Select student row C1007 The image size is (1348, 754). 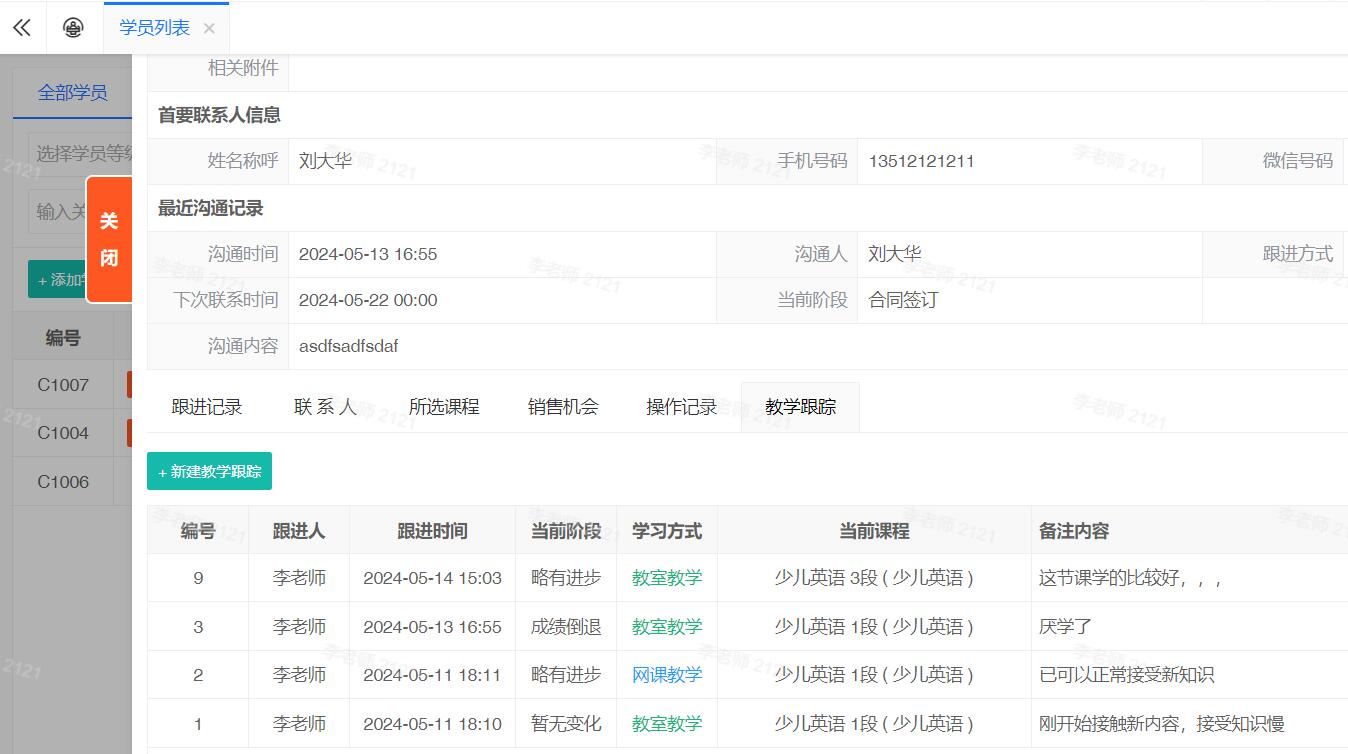(63, 385)
